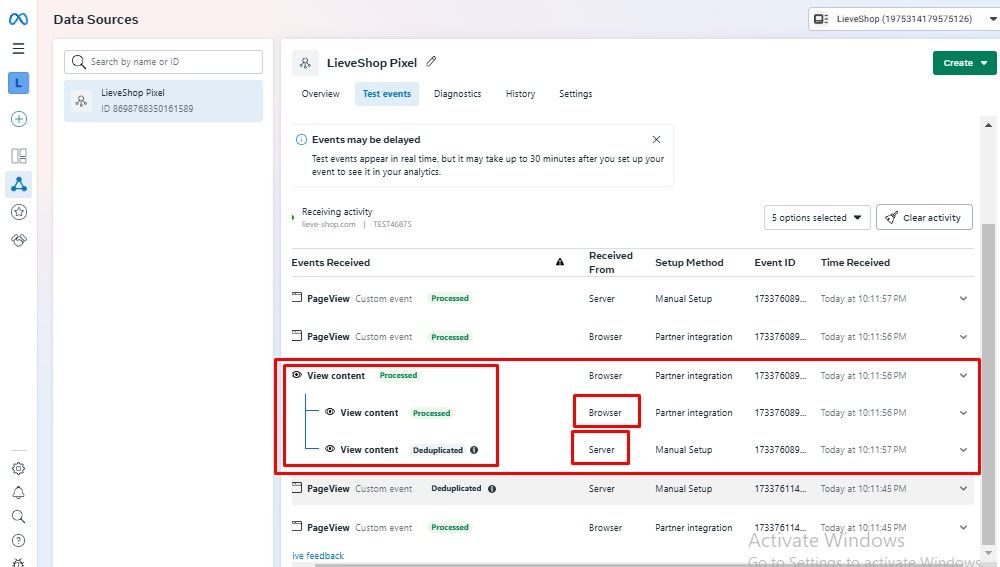The width and height of the screenshot is (1000, 567).
Task: Click the bug report icon
Action: pos(18,563)
